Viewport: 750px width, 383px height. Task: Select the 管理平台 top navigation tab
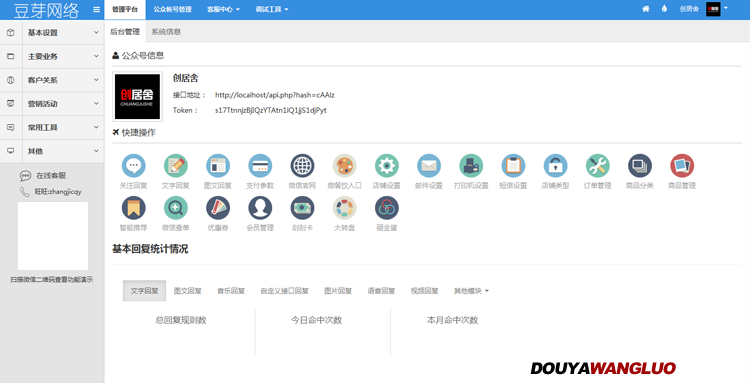[x=125, y=10]
